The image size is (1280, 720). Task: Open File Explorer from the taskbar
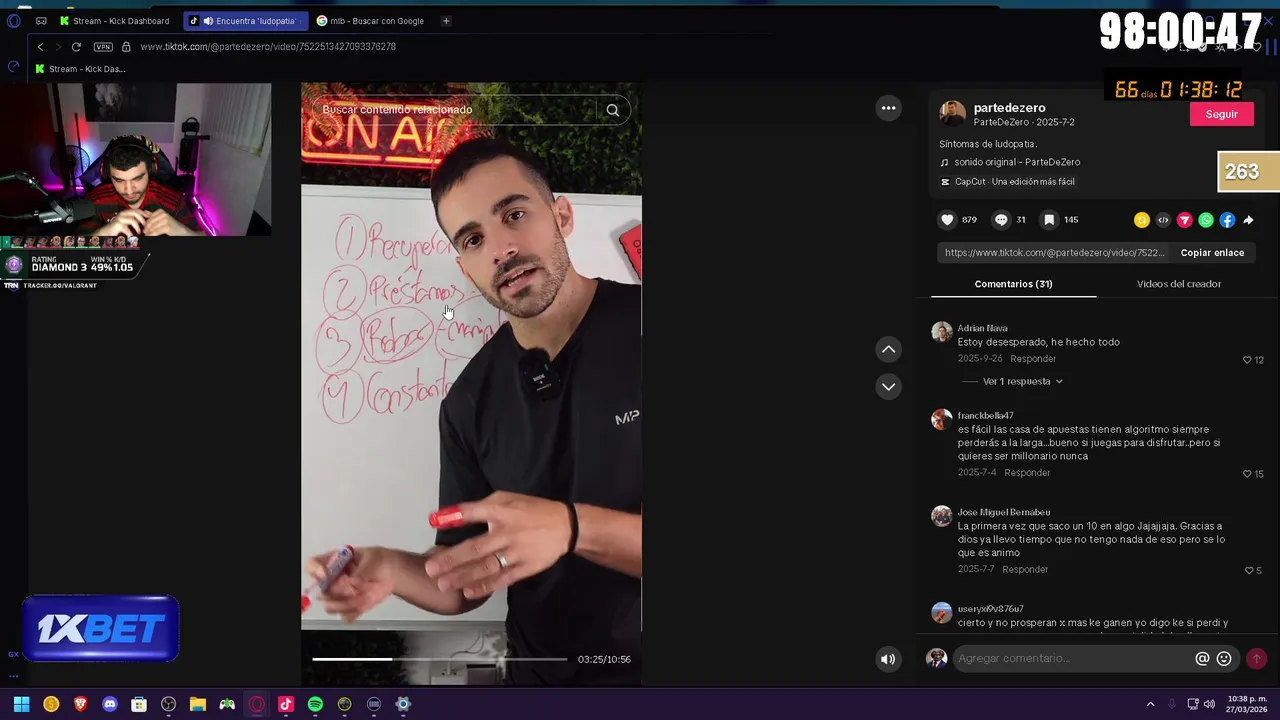coord(198,704)
